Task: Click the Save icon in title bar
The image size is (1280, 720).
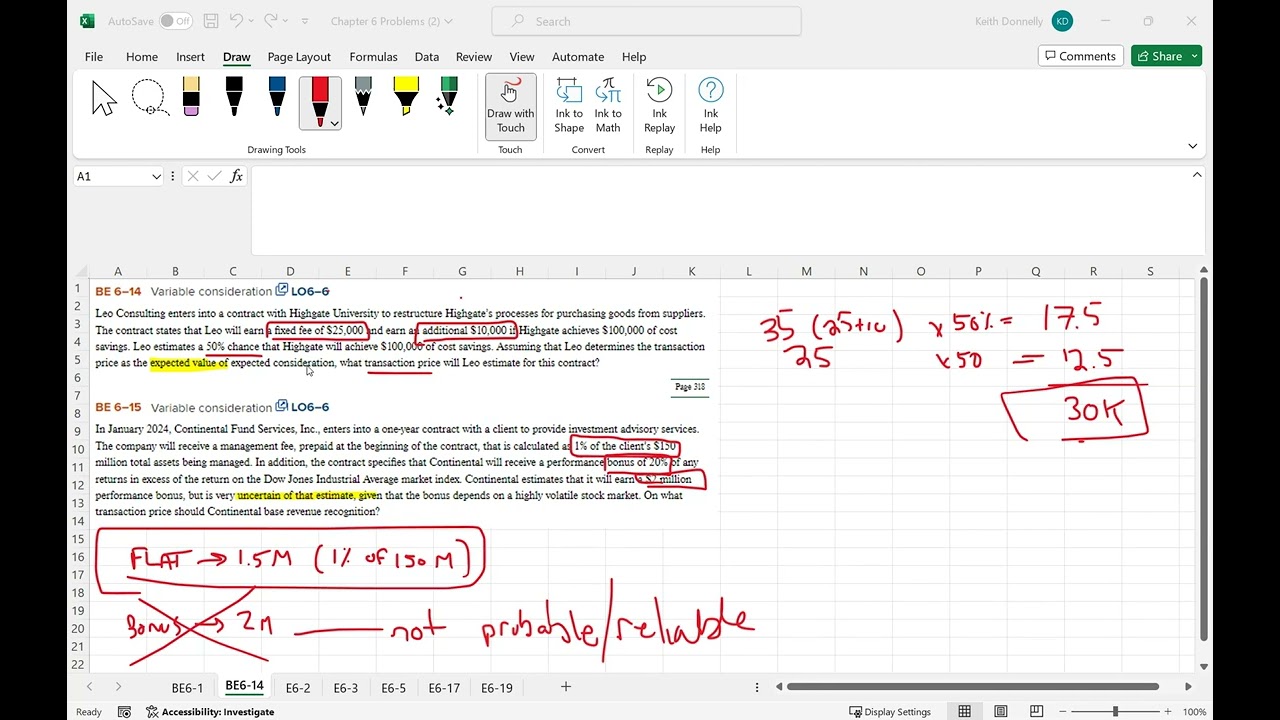Action: [x=211, y=21]
